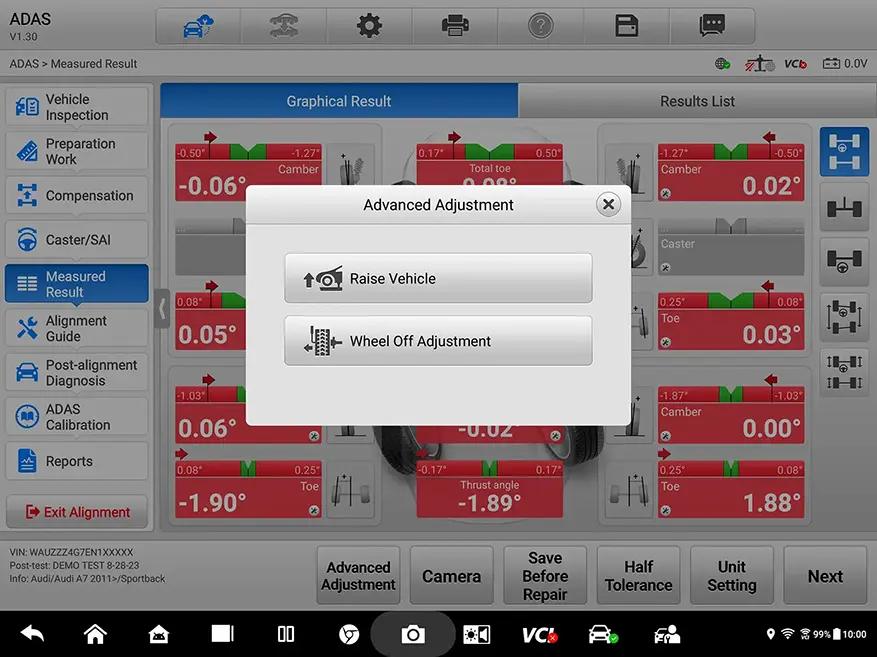
Task: Open Vehicle Inspection in sidebar
Action: [77, 108]
